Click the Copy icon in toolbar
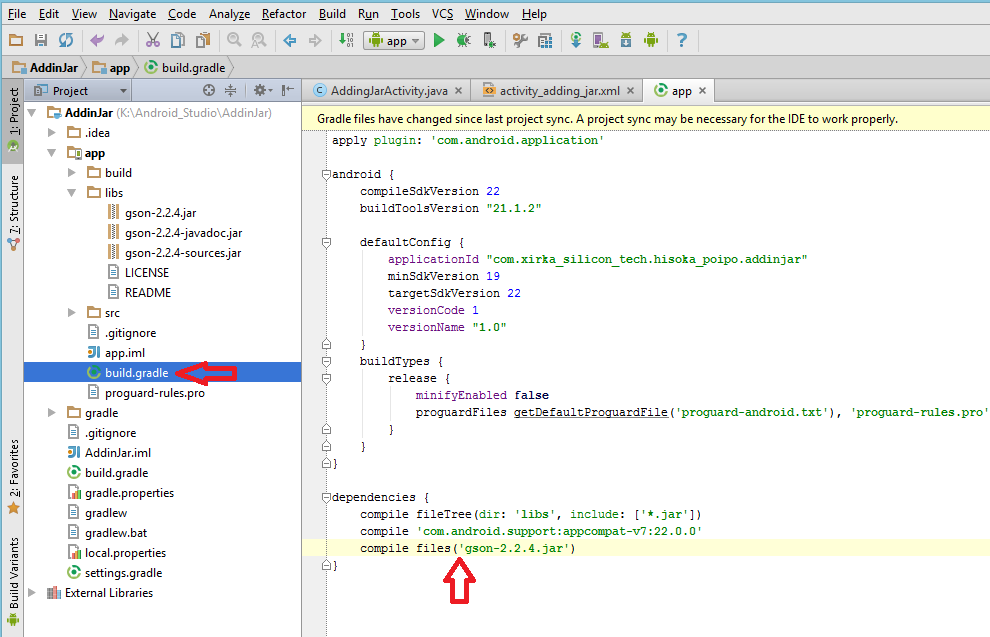This screenshot has height=637, width=990. [178, 40]
